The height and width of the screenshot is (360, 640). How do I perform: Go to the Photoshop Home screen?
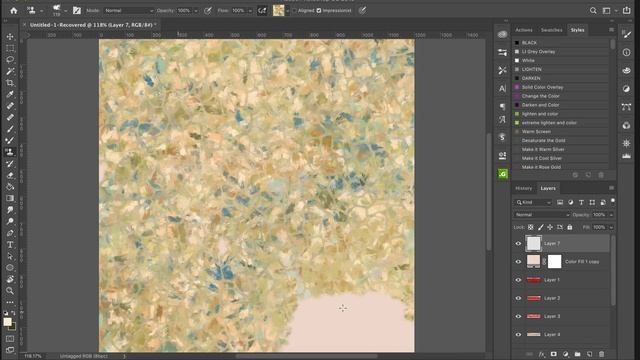coord(14,11)
